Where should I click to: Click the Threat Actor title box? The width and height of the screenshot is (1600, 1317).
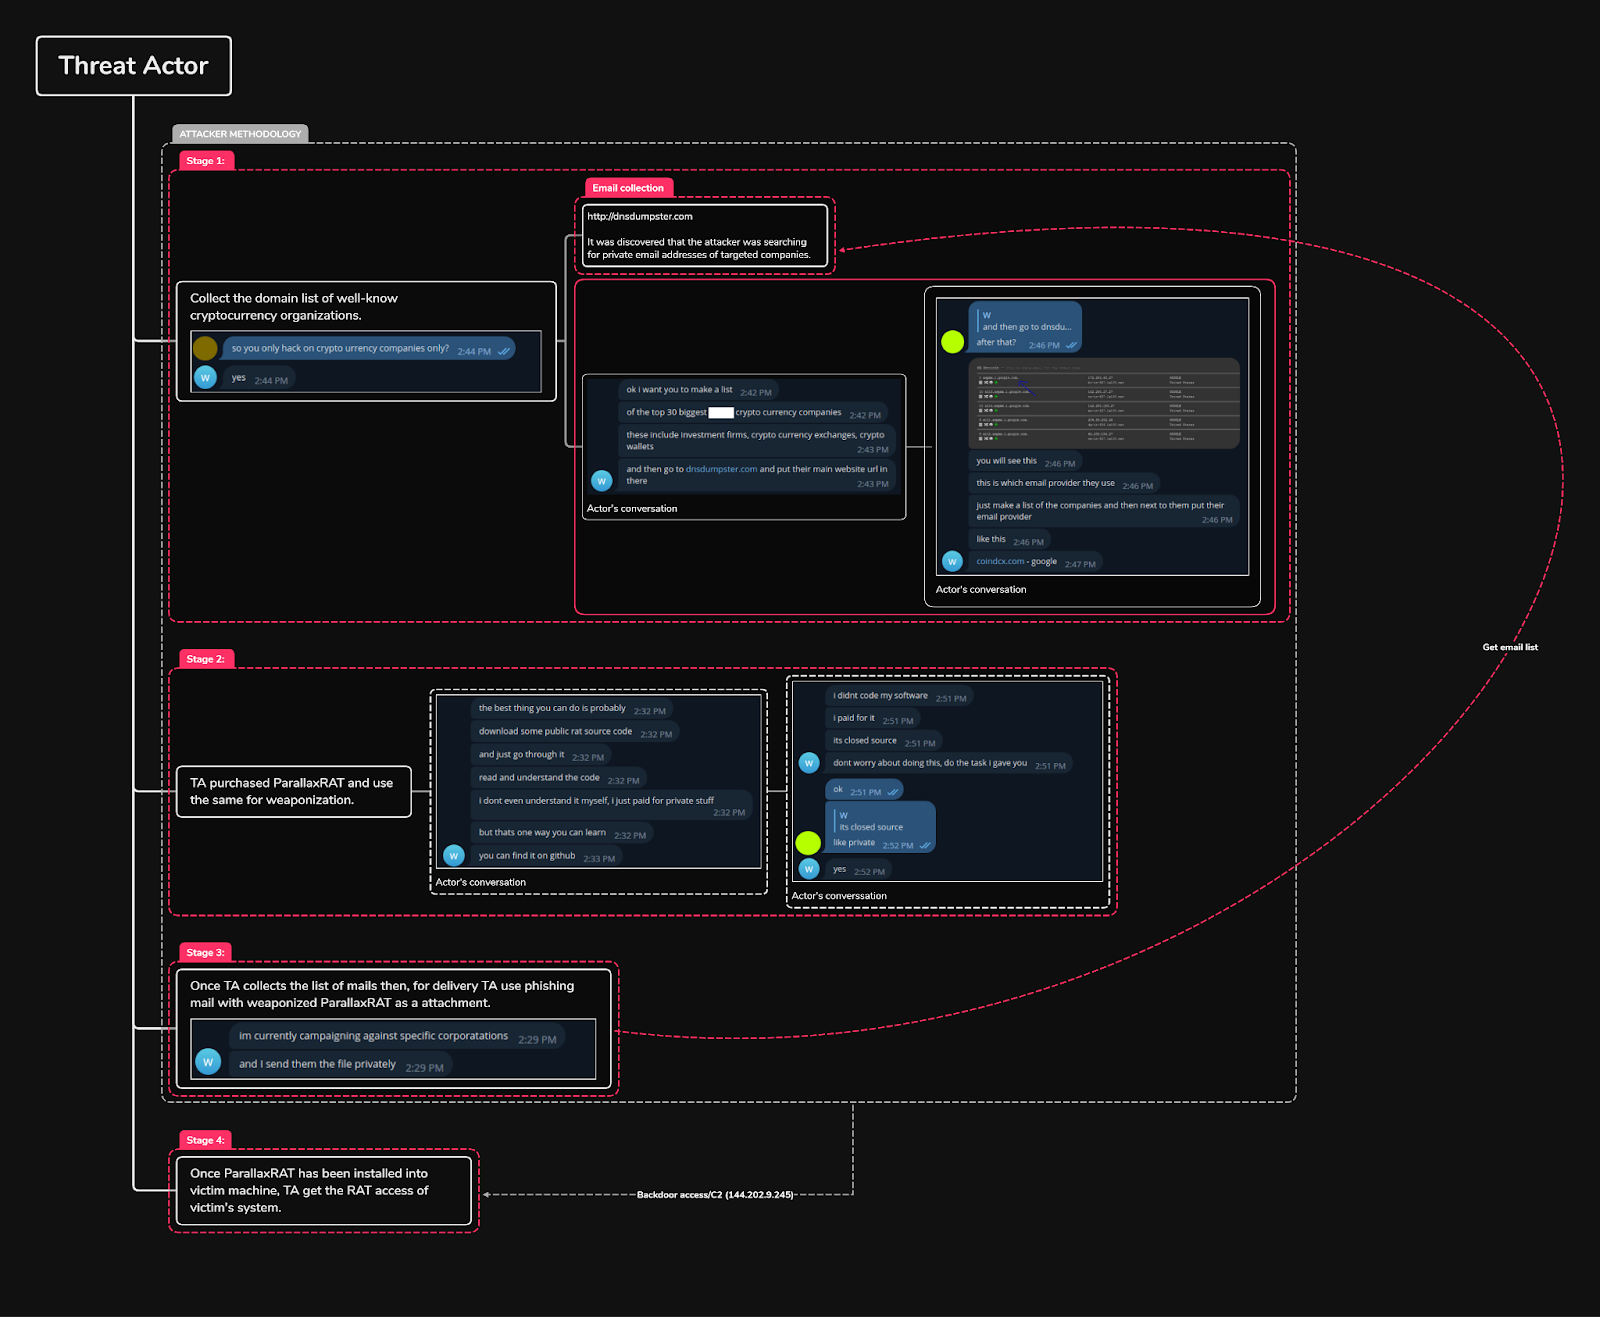(x=134, y=66)
